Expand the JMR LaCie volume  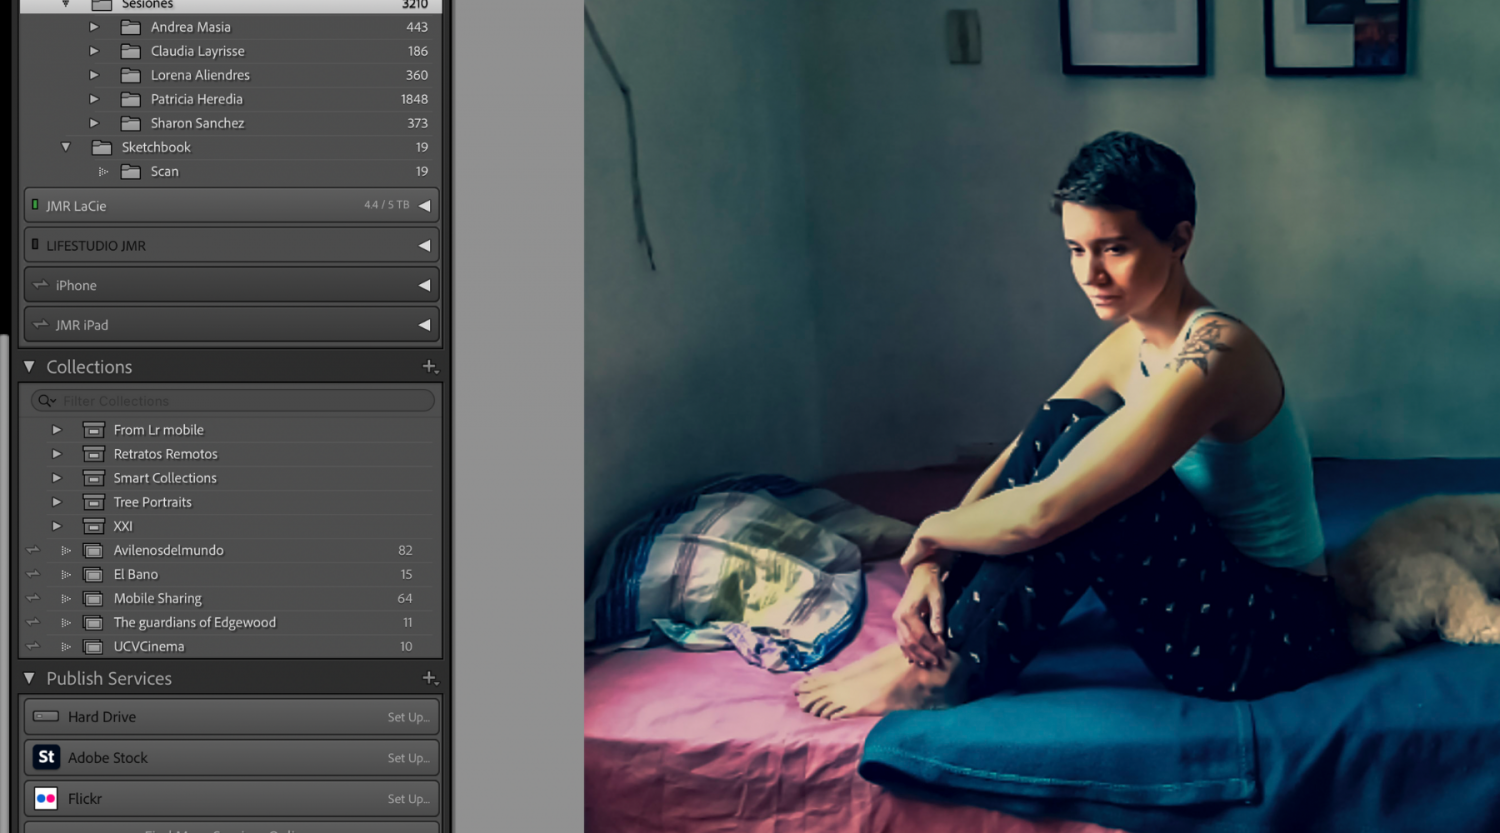tap(425, 205)
